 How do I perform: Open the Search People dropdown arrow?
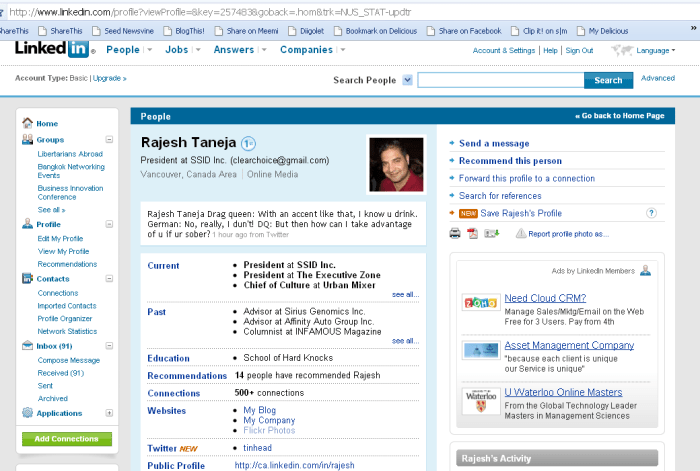407,80
